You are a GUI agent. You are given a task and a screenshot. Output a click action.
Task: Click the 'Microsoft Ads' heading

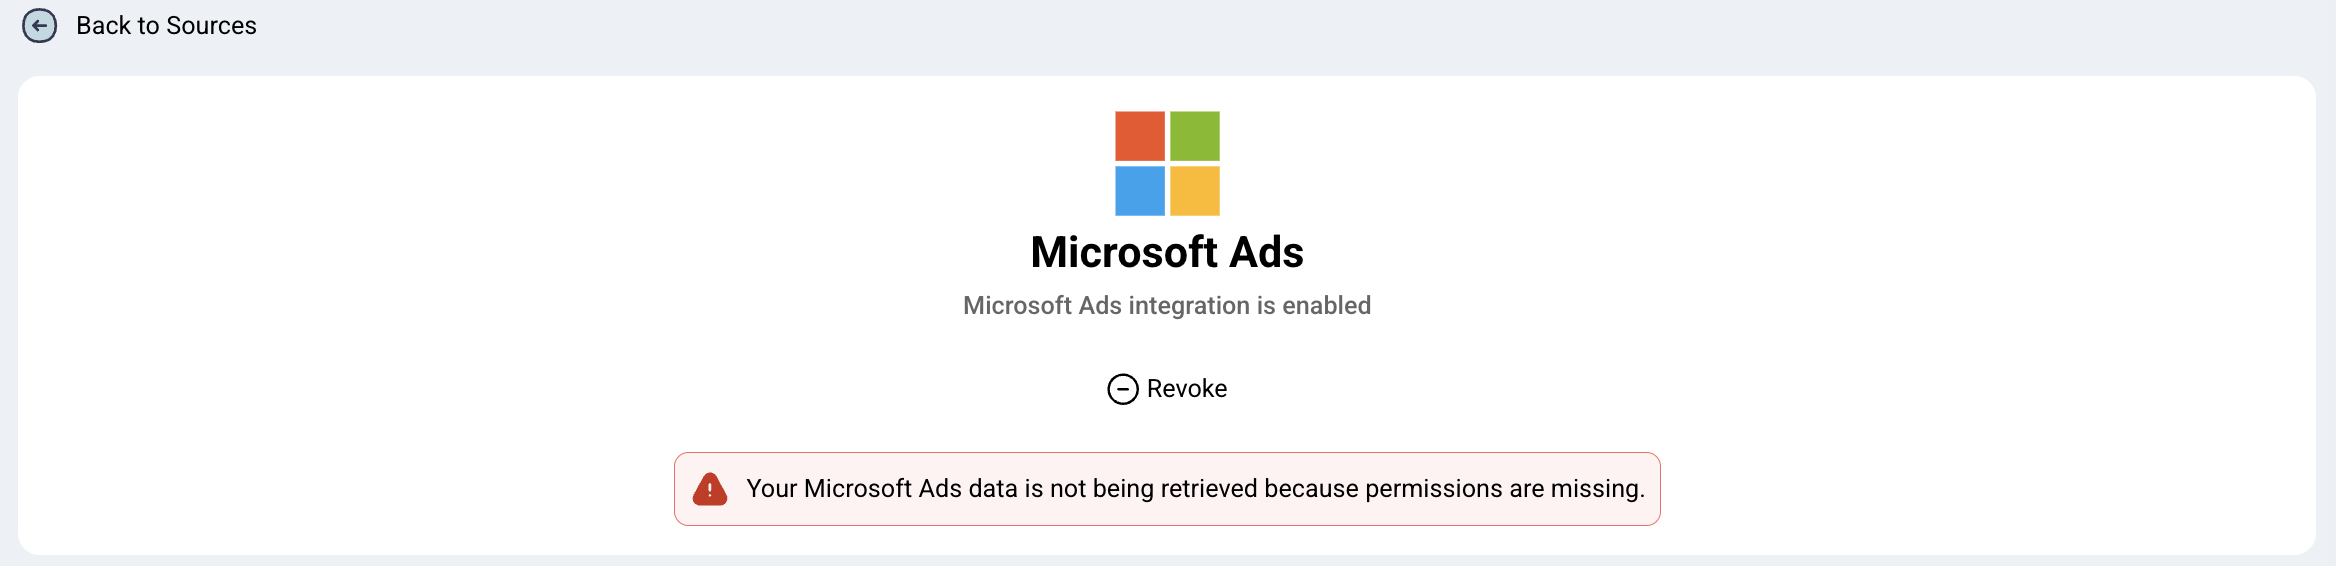(1167, 252)
